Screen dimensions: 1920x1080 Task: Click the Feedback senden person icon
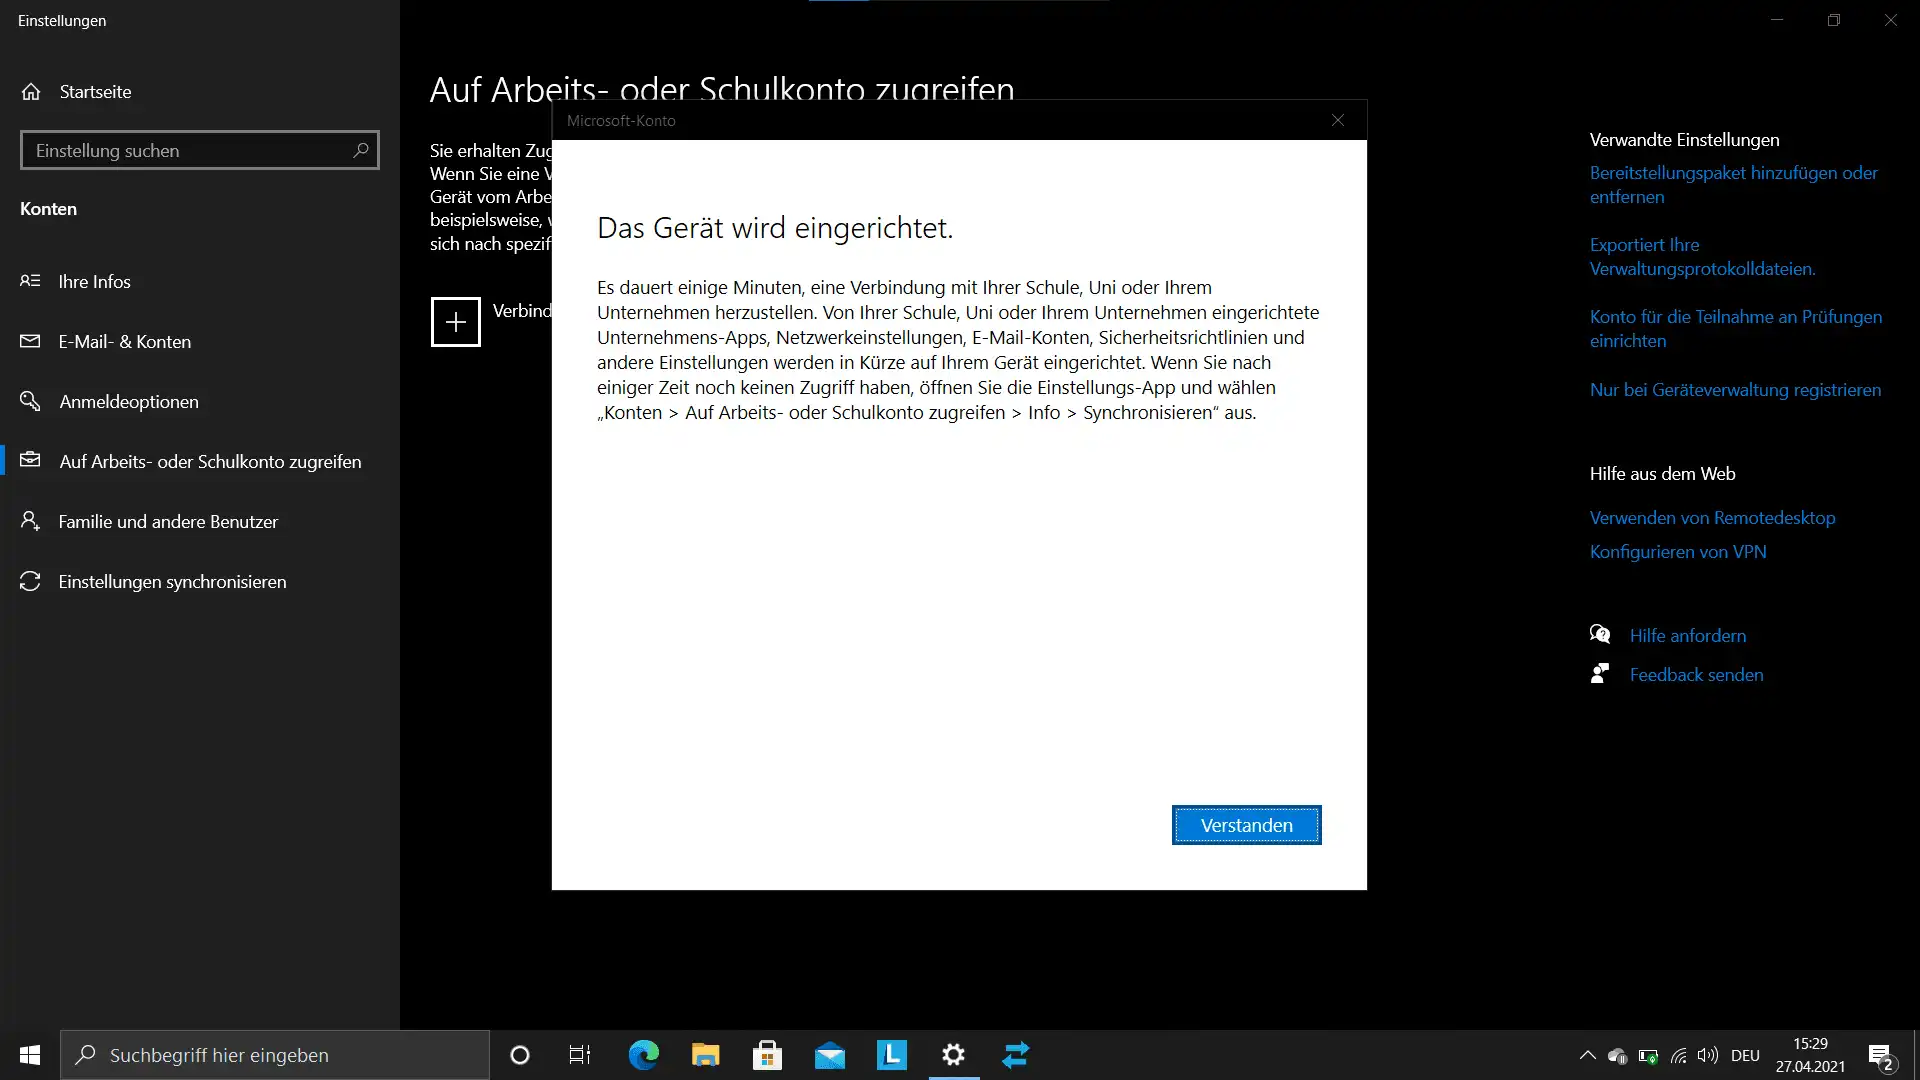pyautogui.click(x=1600, y=674)
